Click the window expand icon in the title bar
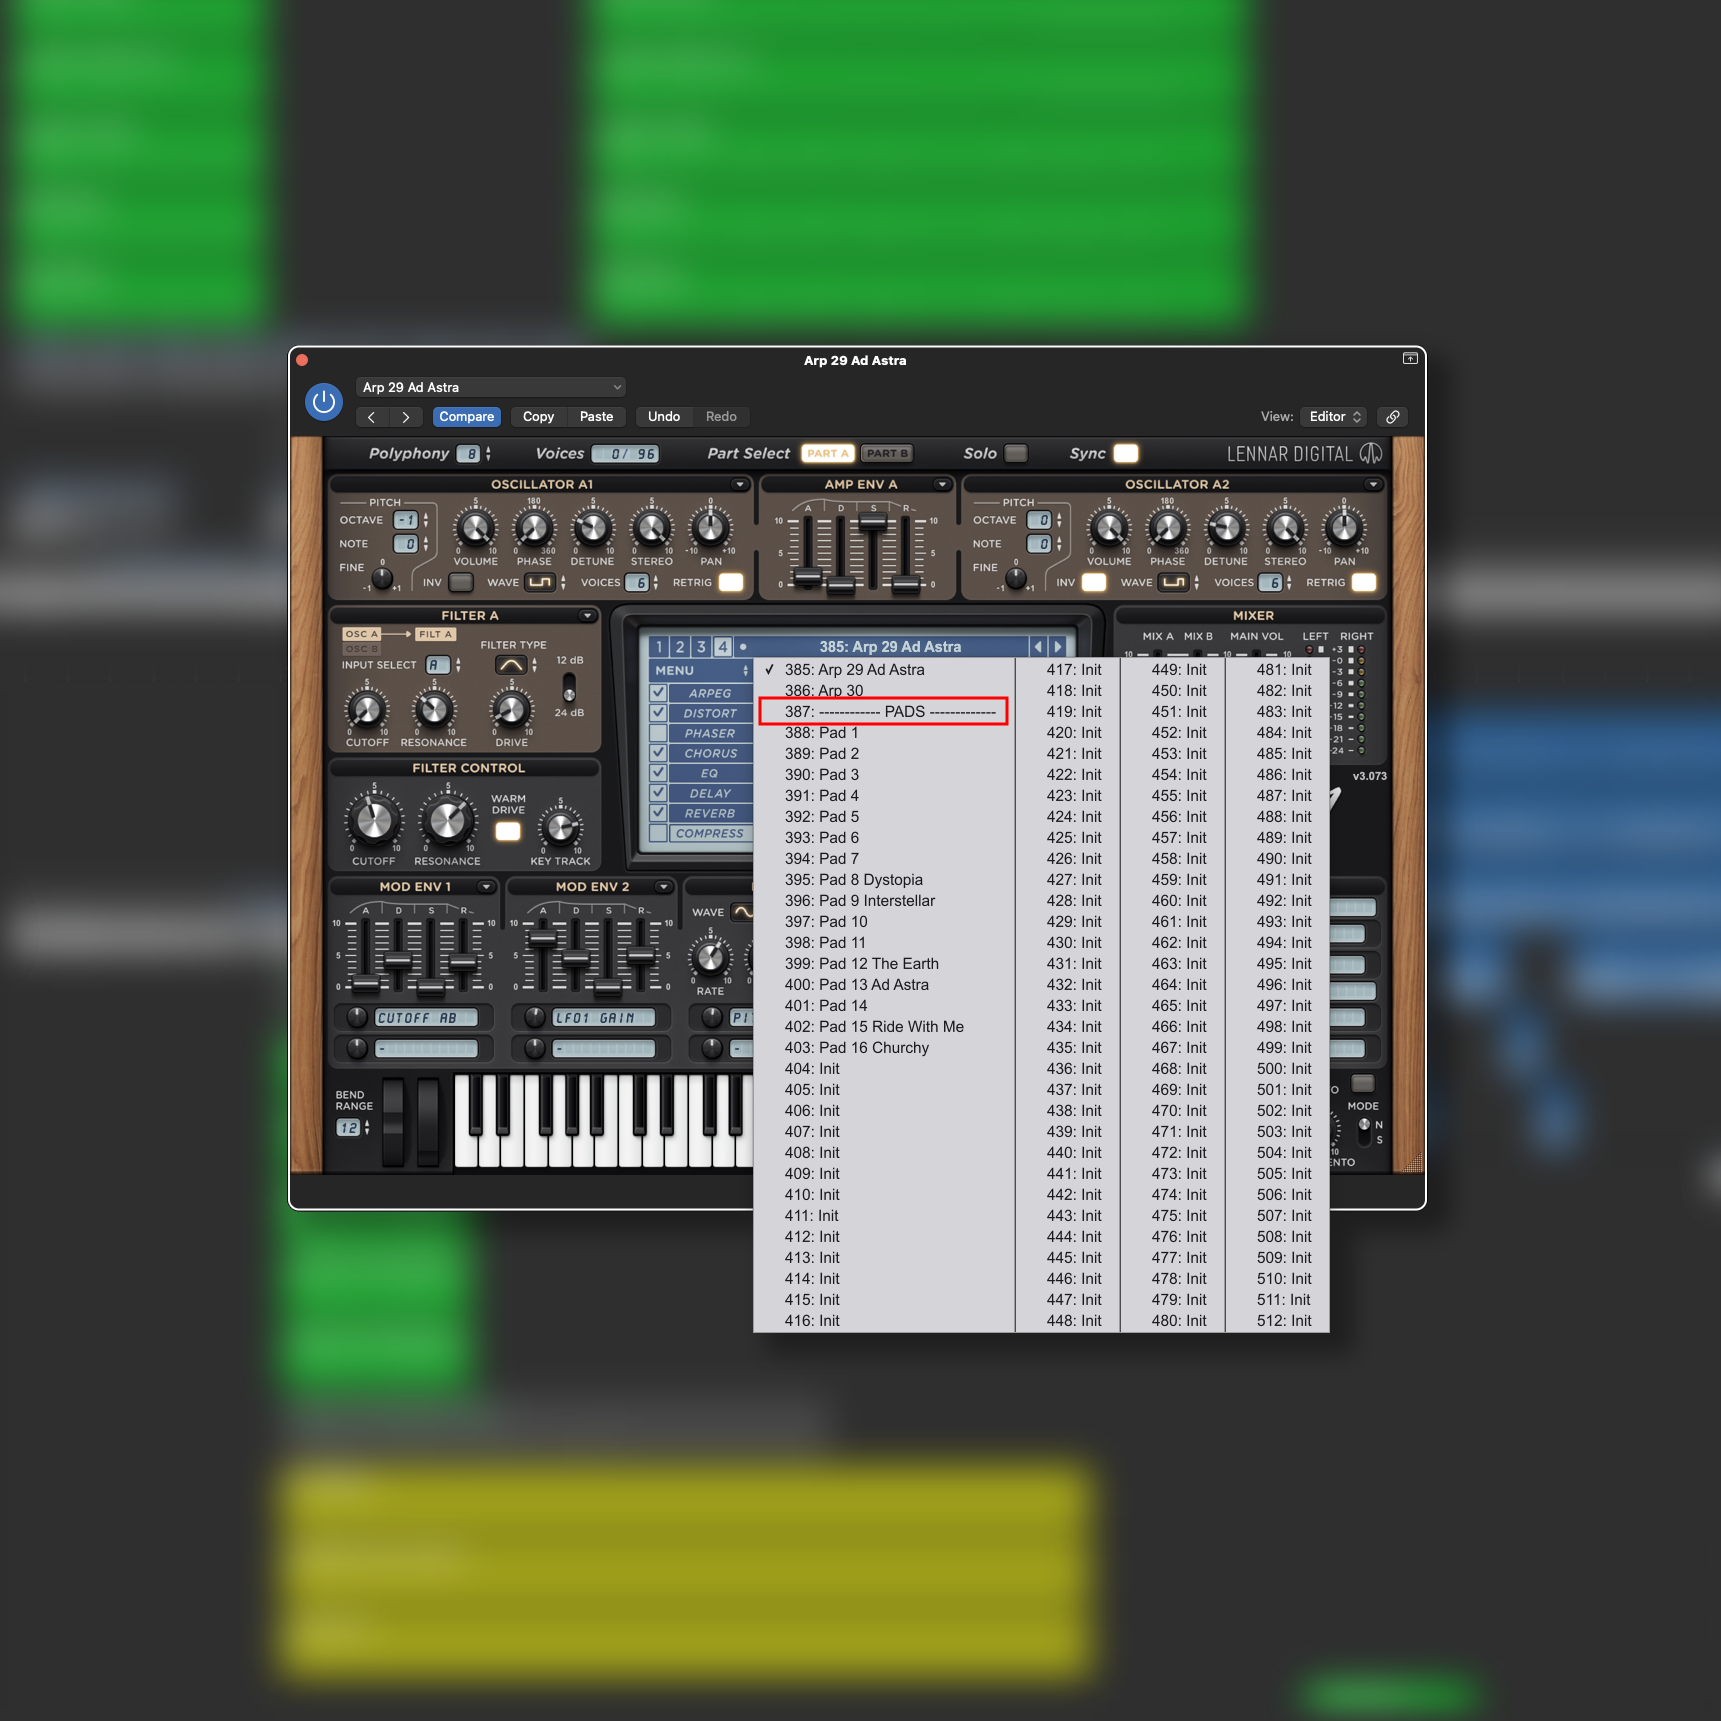This screenshot has height=1721, width=1721. coord(1410,358)
